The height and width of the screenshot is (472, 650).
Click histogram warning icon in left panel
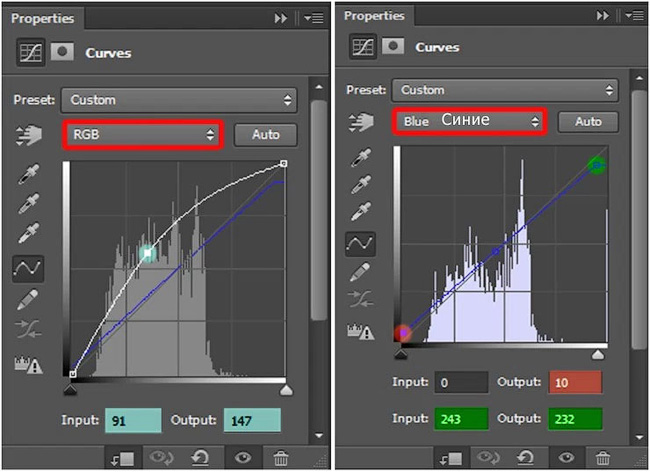pyautogui.click(x=28, y=365)
